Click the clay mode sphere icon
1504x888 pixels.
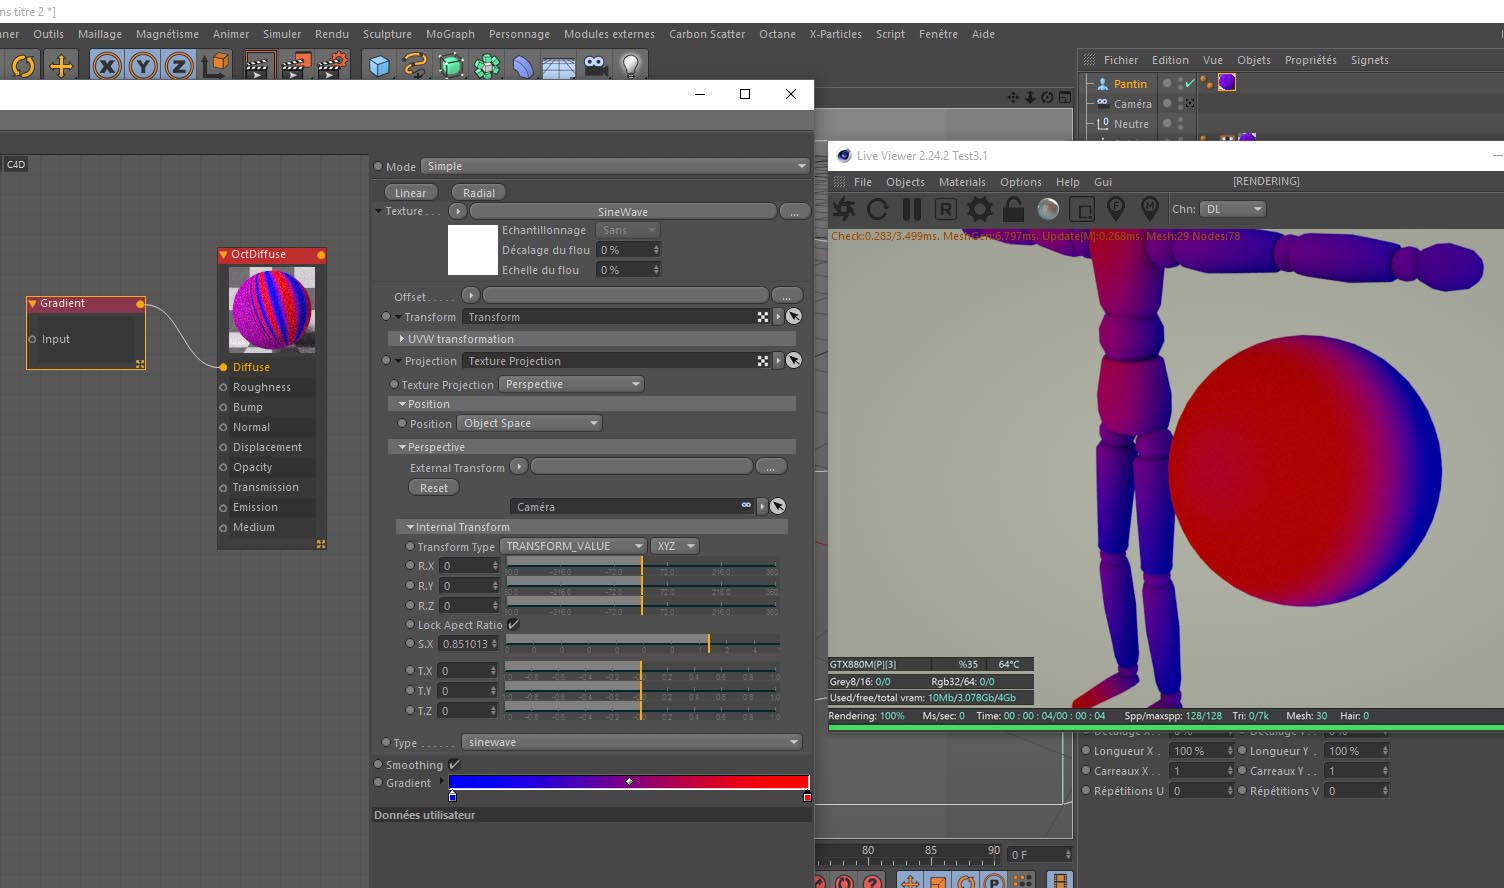click(1048, 209)
